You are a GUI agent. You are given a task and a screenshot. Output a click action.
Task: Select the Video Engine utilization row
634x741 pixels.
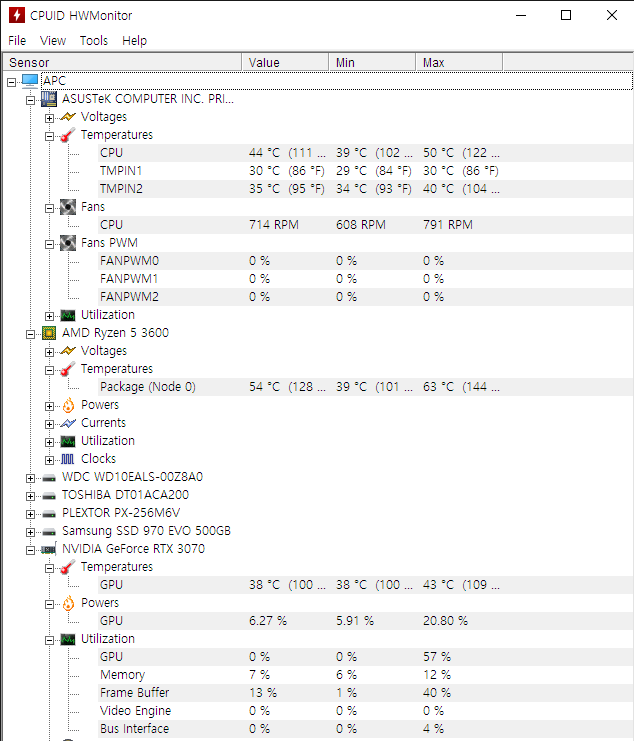pos(366,711)
